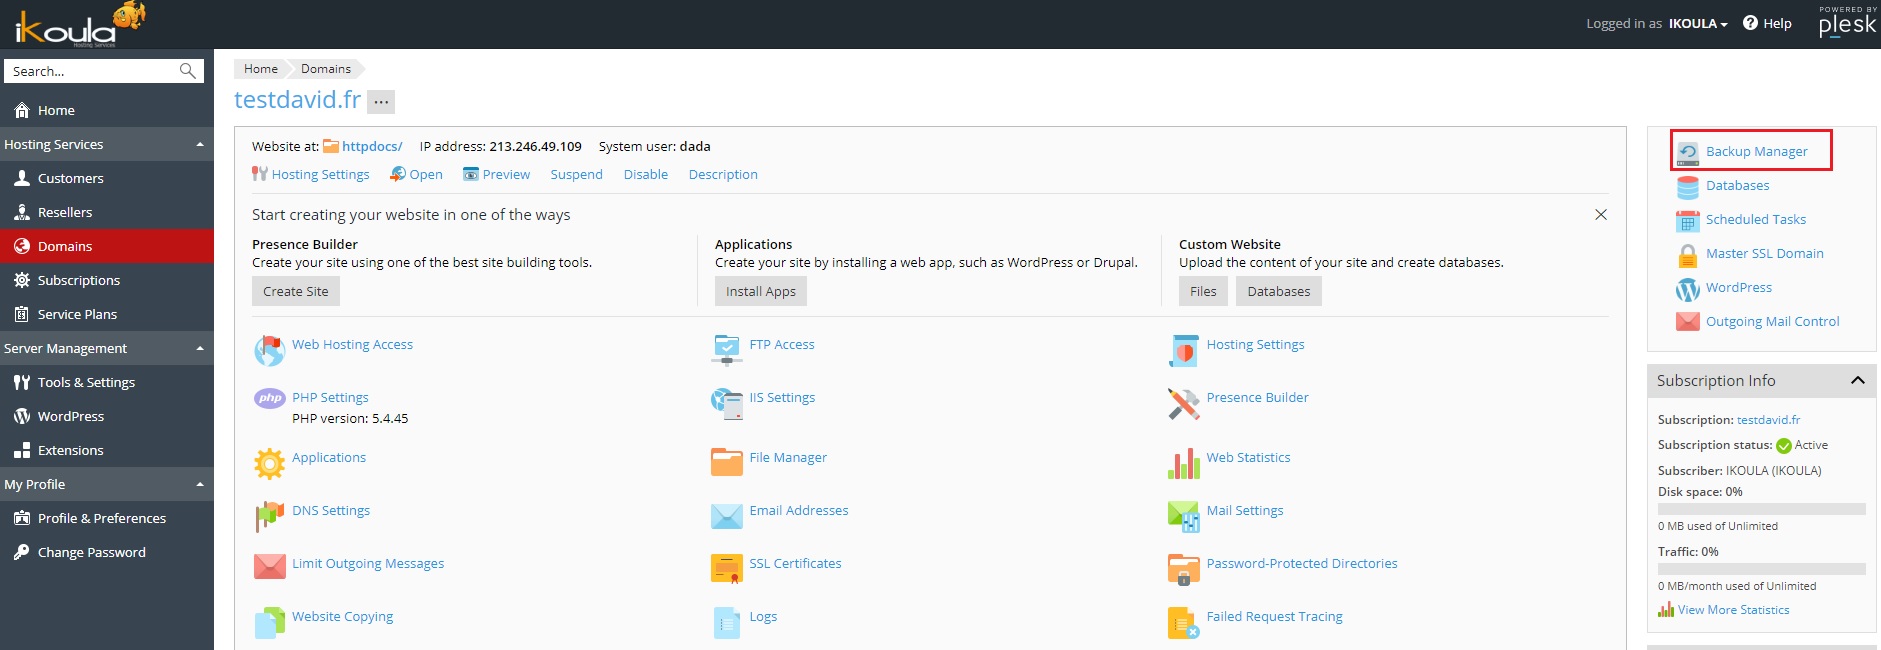Viewport: 1881px width, 650px height.
Task: Open the WordPress logo icon in right panel
Action: tap(1688, 289)
